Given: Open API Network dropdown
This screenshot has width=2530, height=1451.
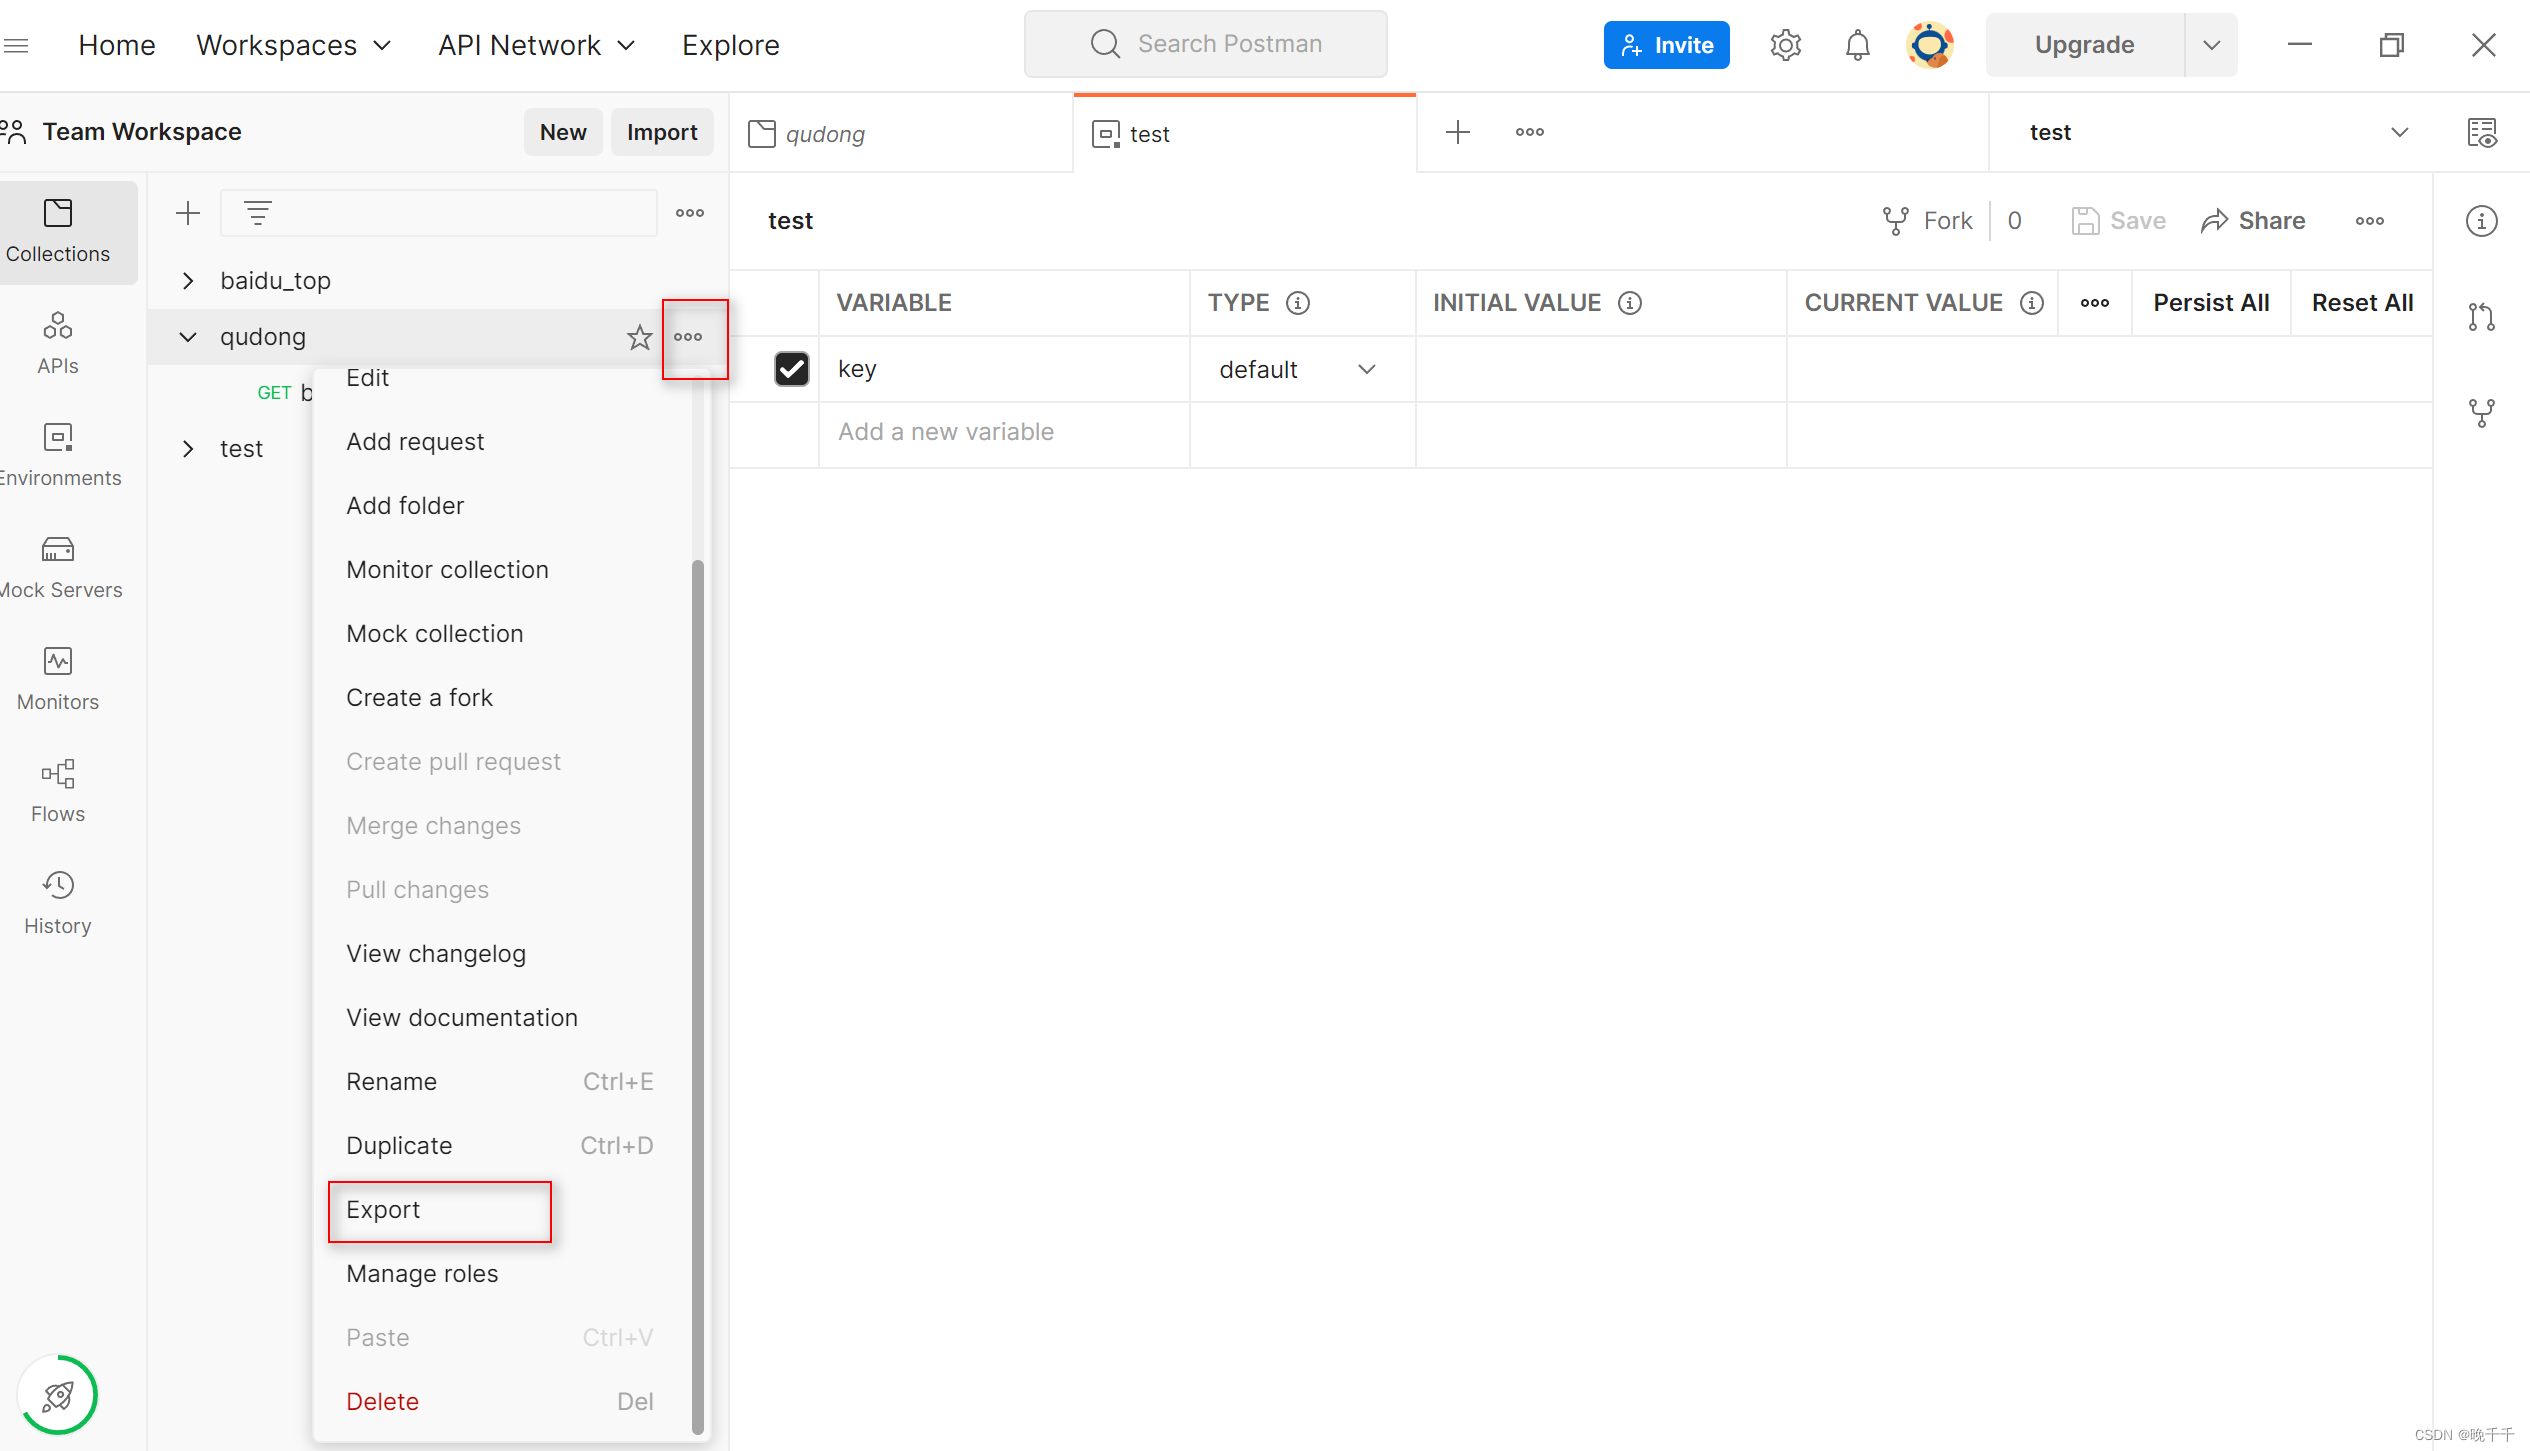Looking at the screenshot, I should pos(537,45).
